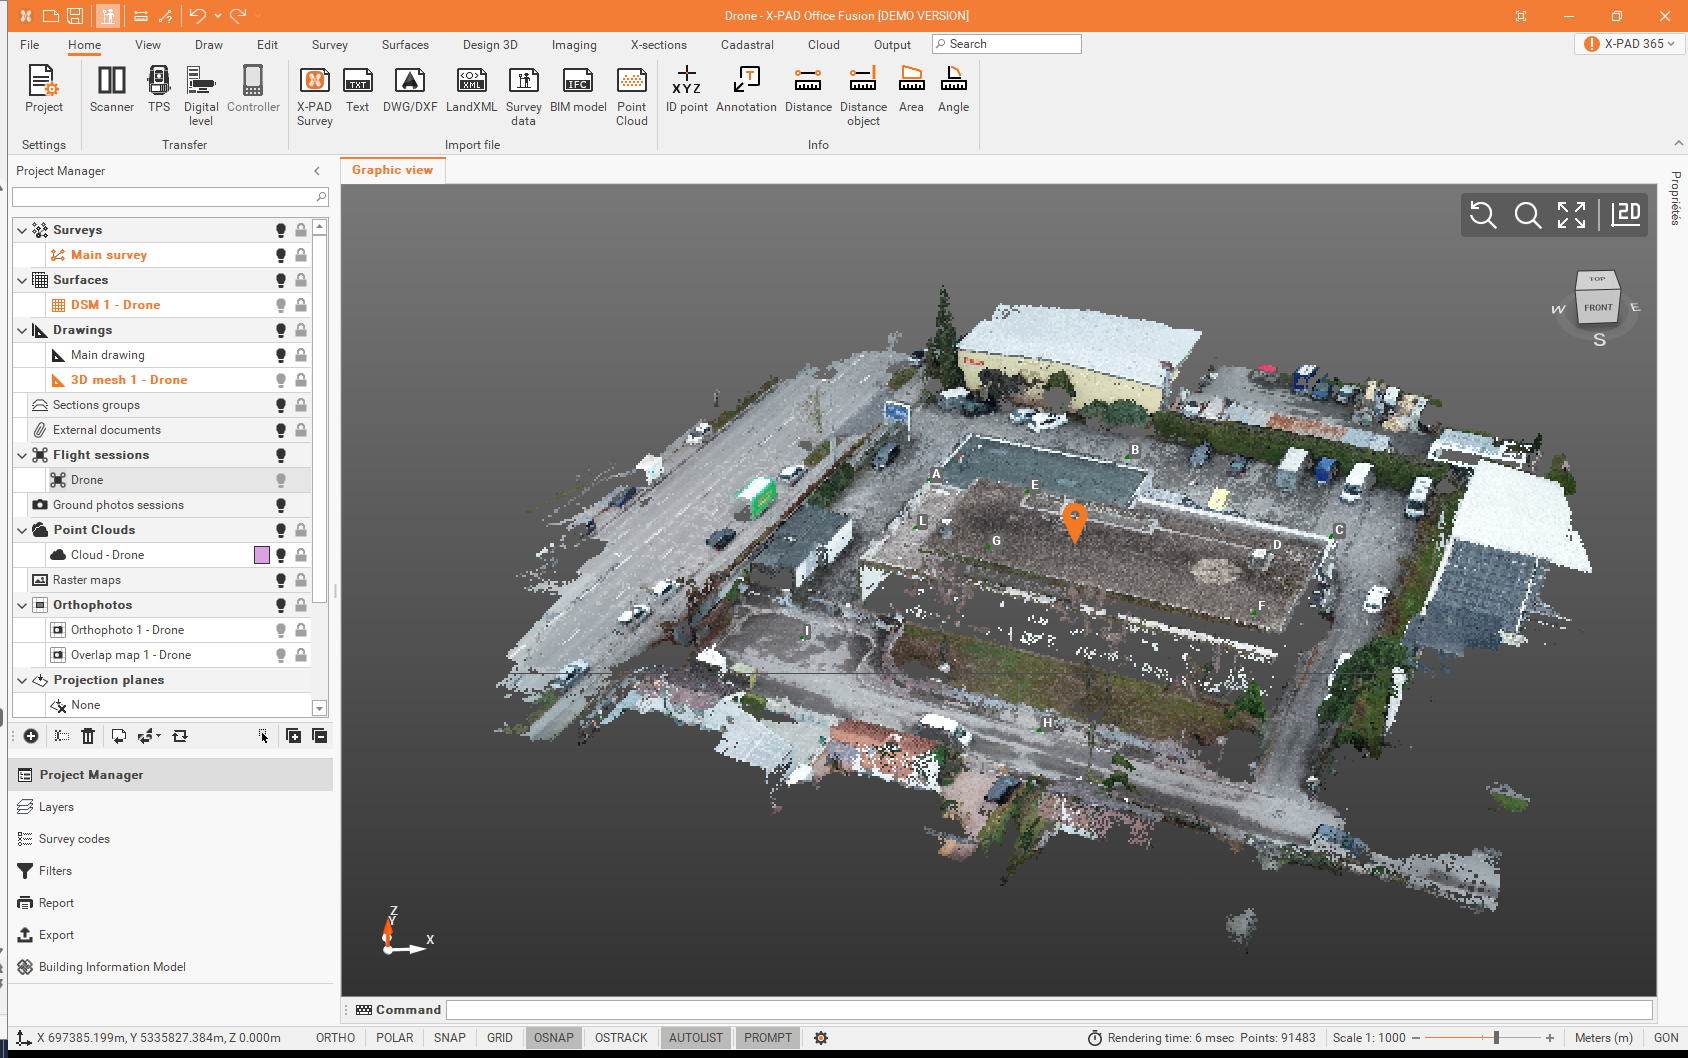The height and width of the screenshot is (1058, 1688).
Task: Select the Distance measurement tool
Action: click(x=808, y=89)
